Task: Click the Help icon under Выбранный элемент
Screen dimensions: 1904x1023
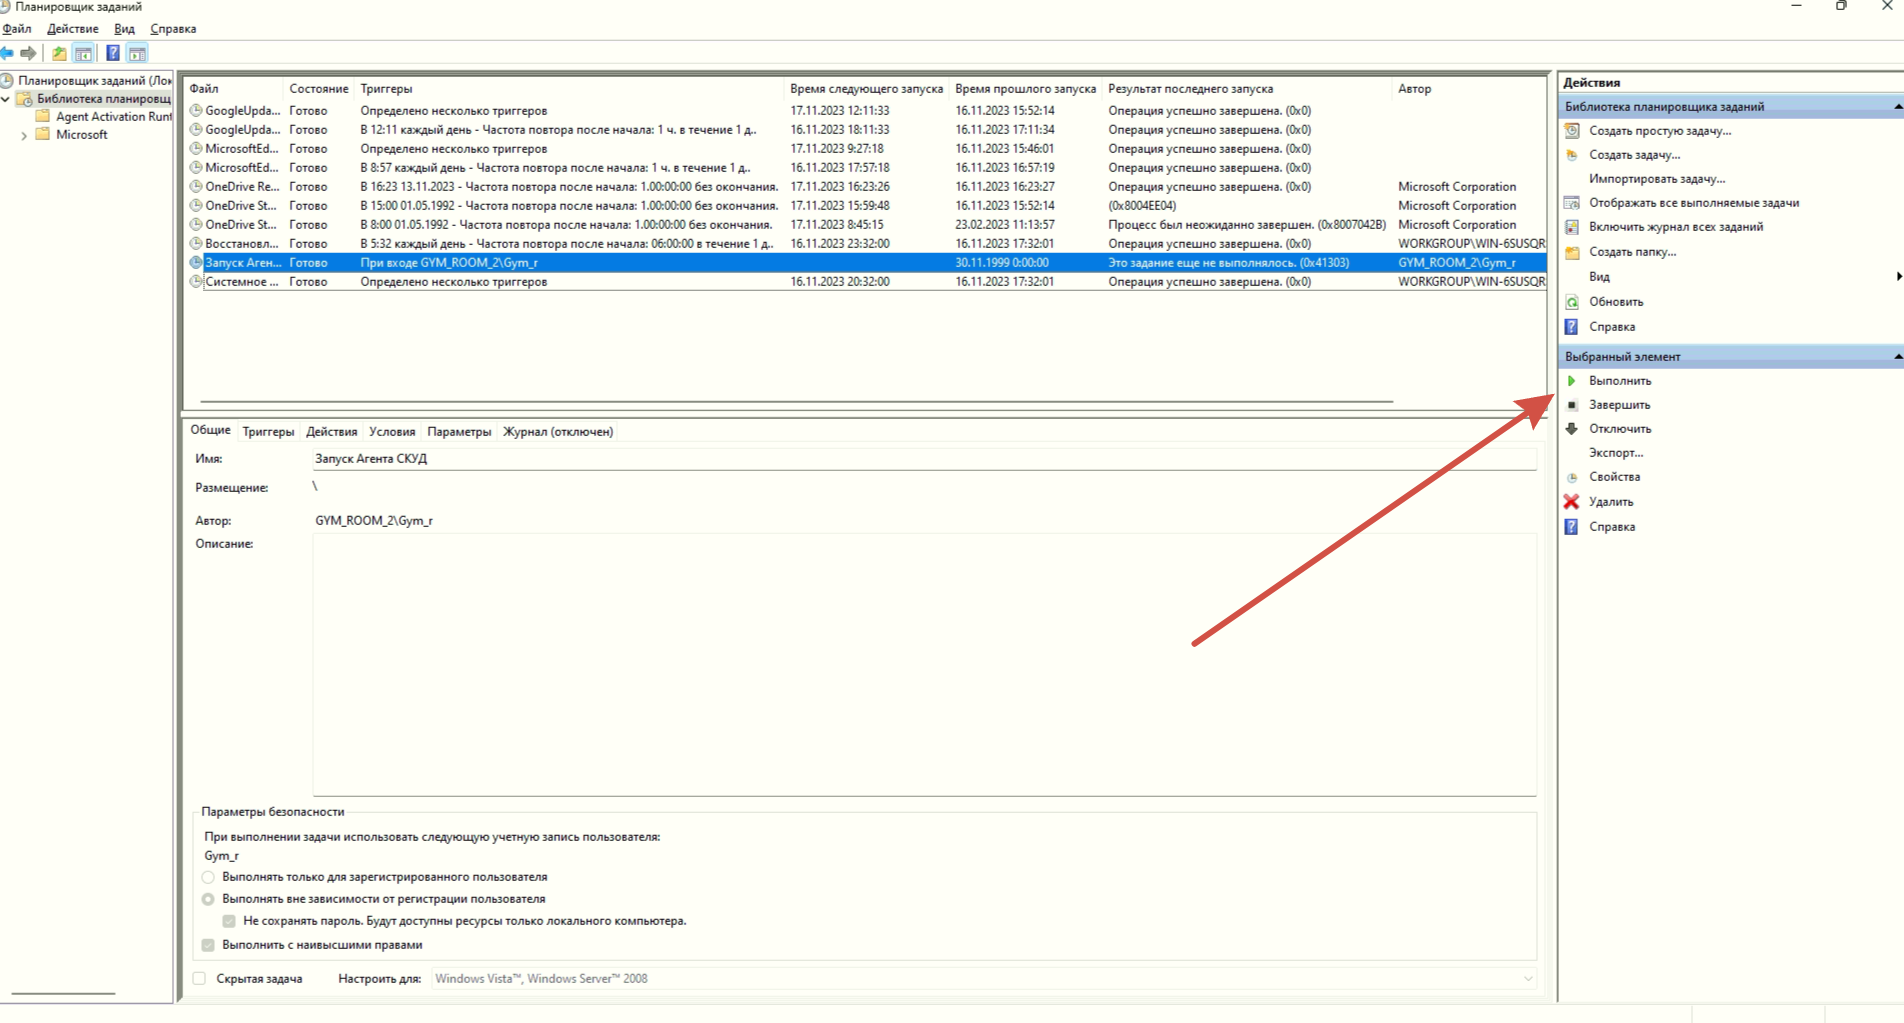Action: pos(1572,527)
